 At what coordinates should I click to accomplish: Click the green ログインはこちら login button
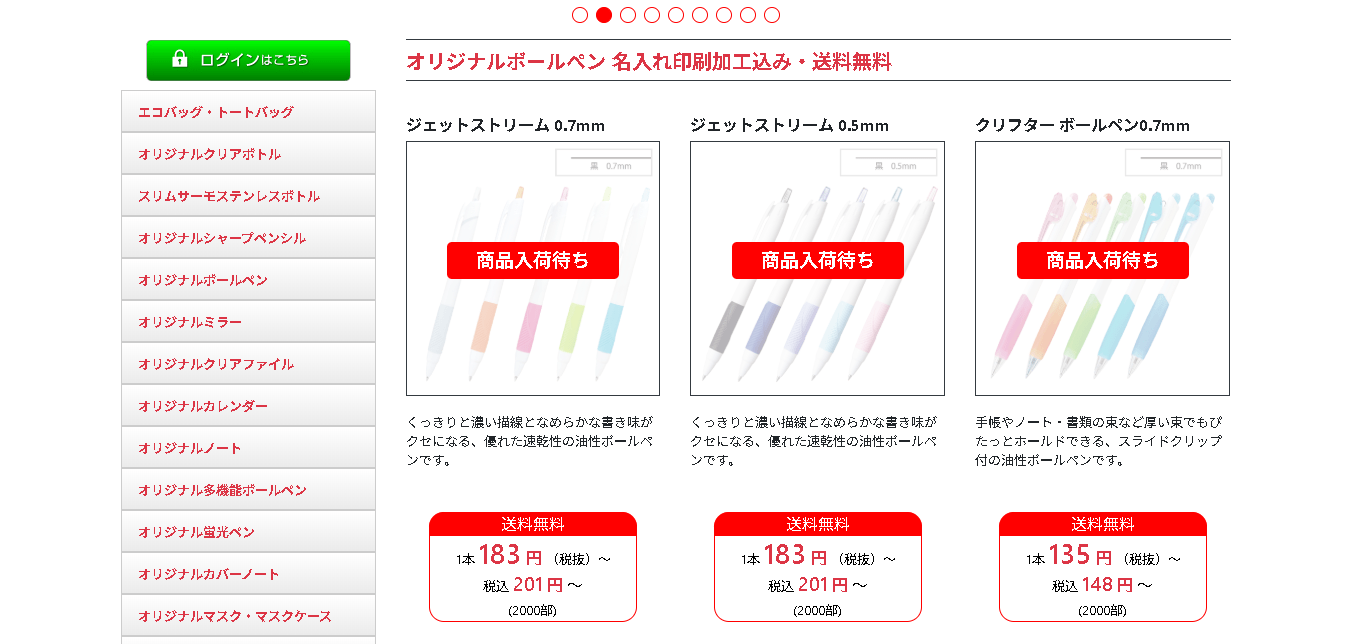[x=248, y=60]
